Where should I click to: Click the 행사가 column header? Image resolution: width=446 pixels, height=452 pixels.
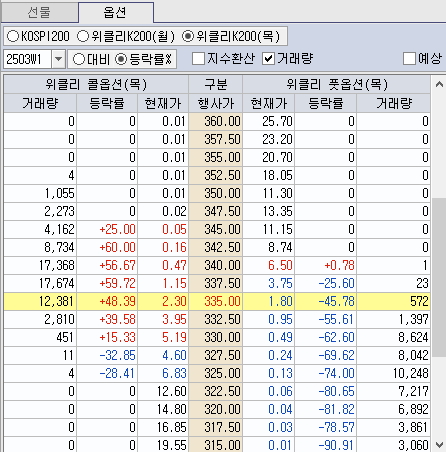pos(216,103)
